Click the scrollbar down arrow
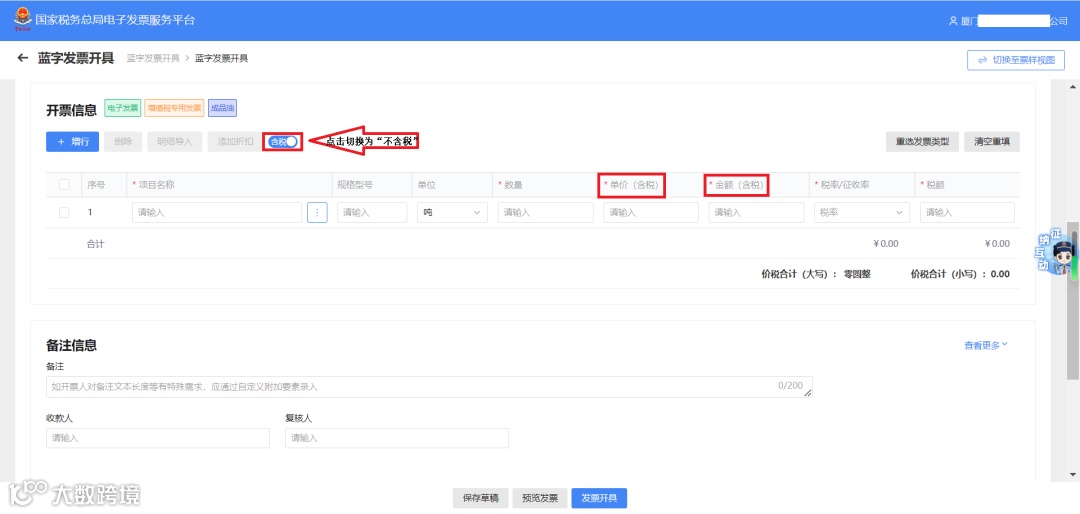The height and width of the screenshot is (514, 1080). [1072, 475]
